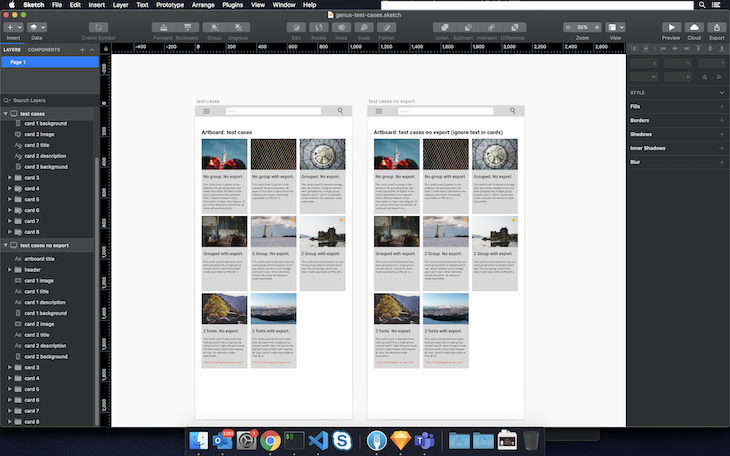The width and height of the screenshot is (730, 456).
Task: Select the Rotate tool
Action: [319, 27]
